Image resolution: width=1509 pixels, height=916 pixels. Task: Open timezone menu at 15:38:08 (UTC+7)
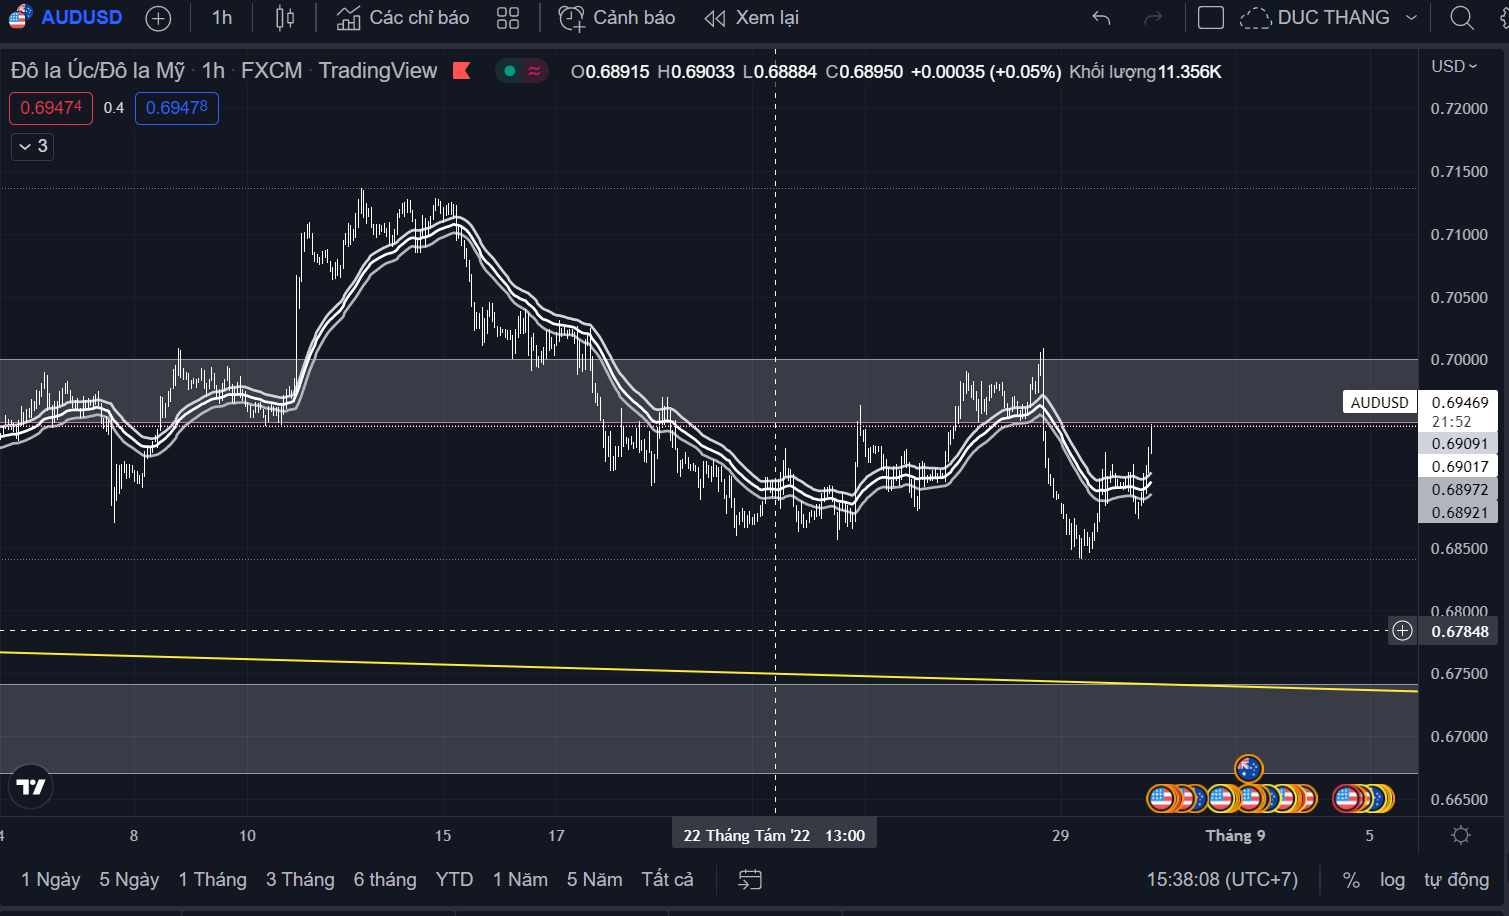[1222, 880]
